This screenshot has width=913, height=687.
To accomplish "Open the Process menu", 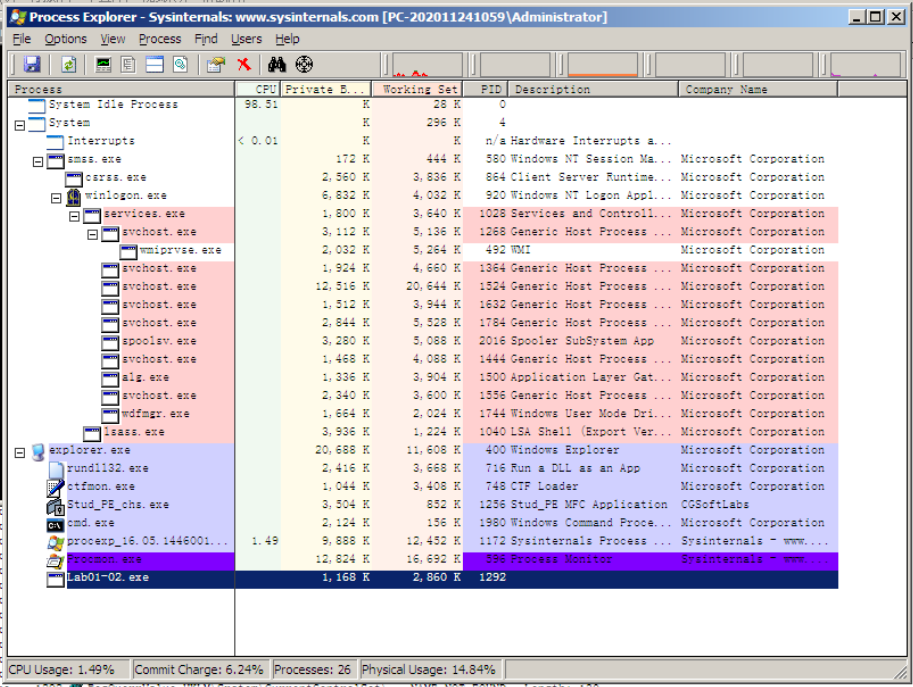I will [x=160, y=39].
